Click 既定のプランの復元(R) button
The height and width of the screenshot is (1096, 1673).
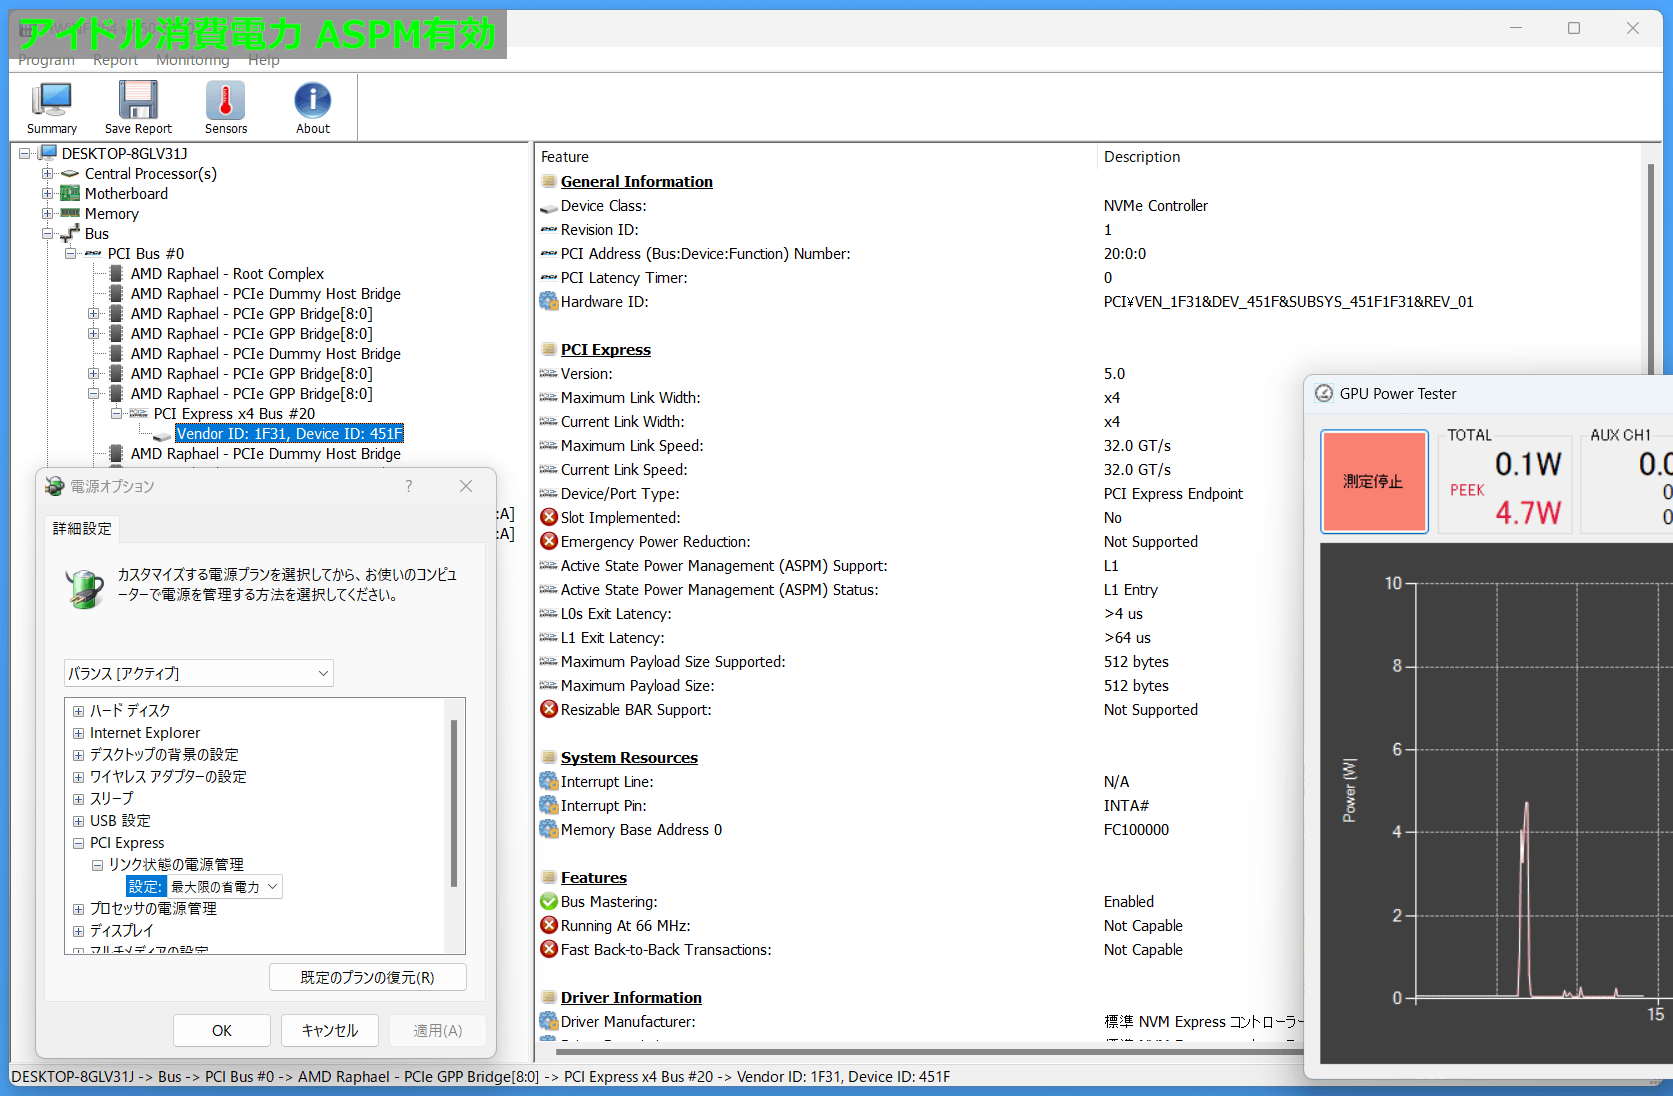[x=368, y=977]
